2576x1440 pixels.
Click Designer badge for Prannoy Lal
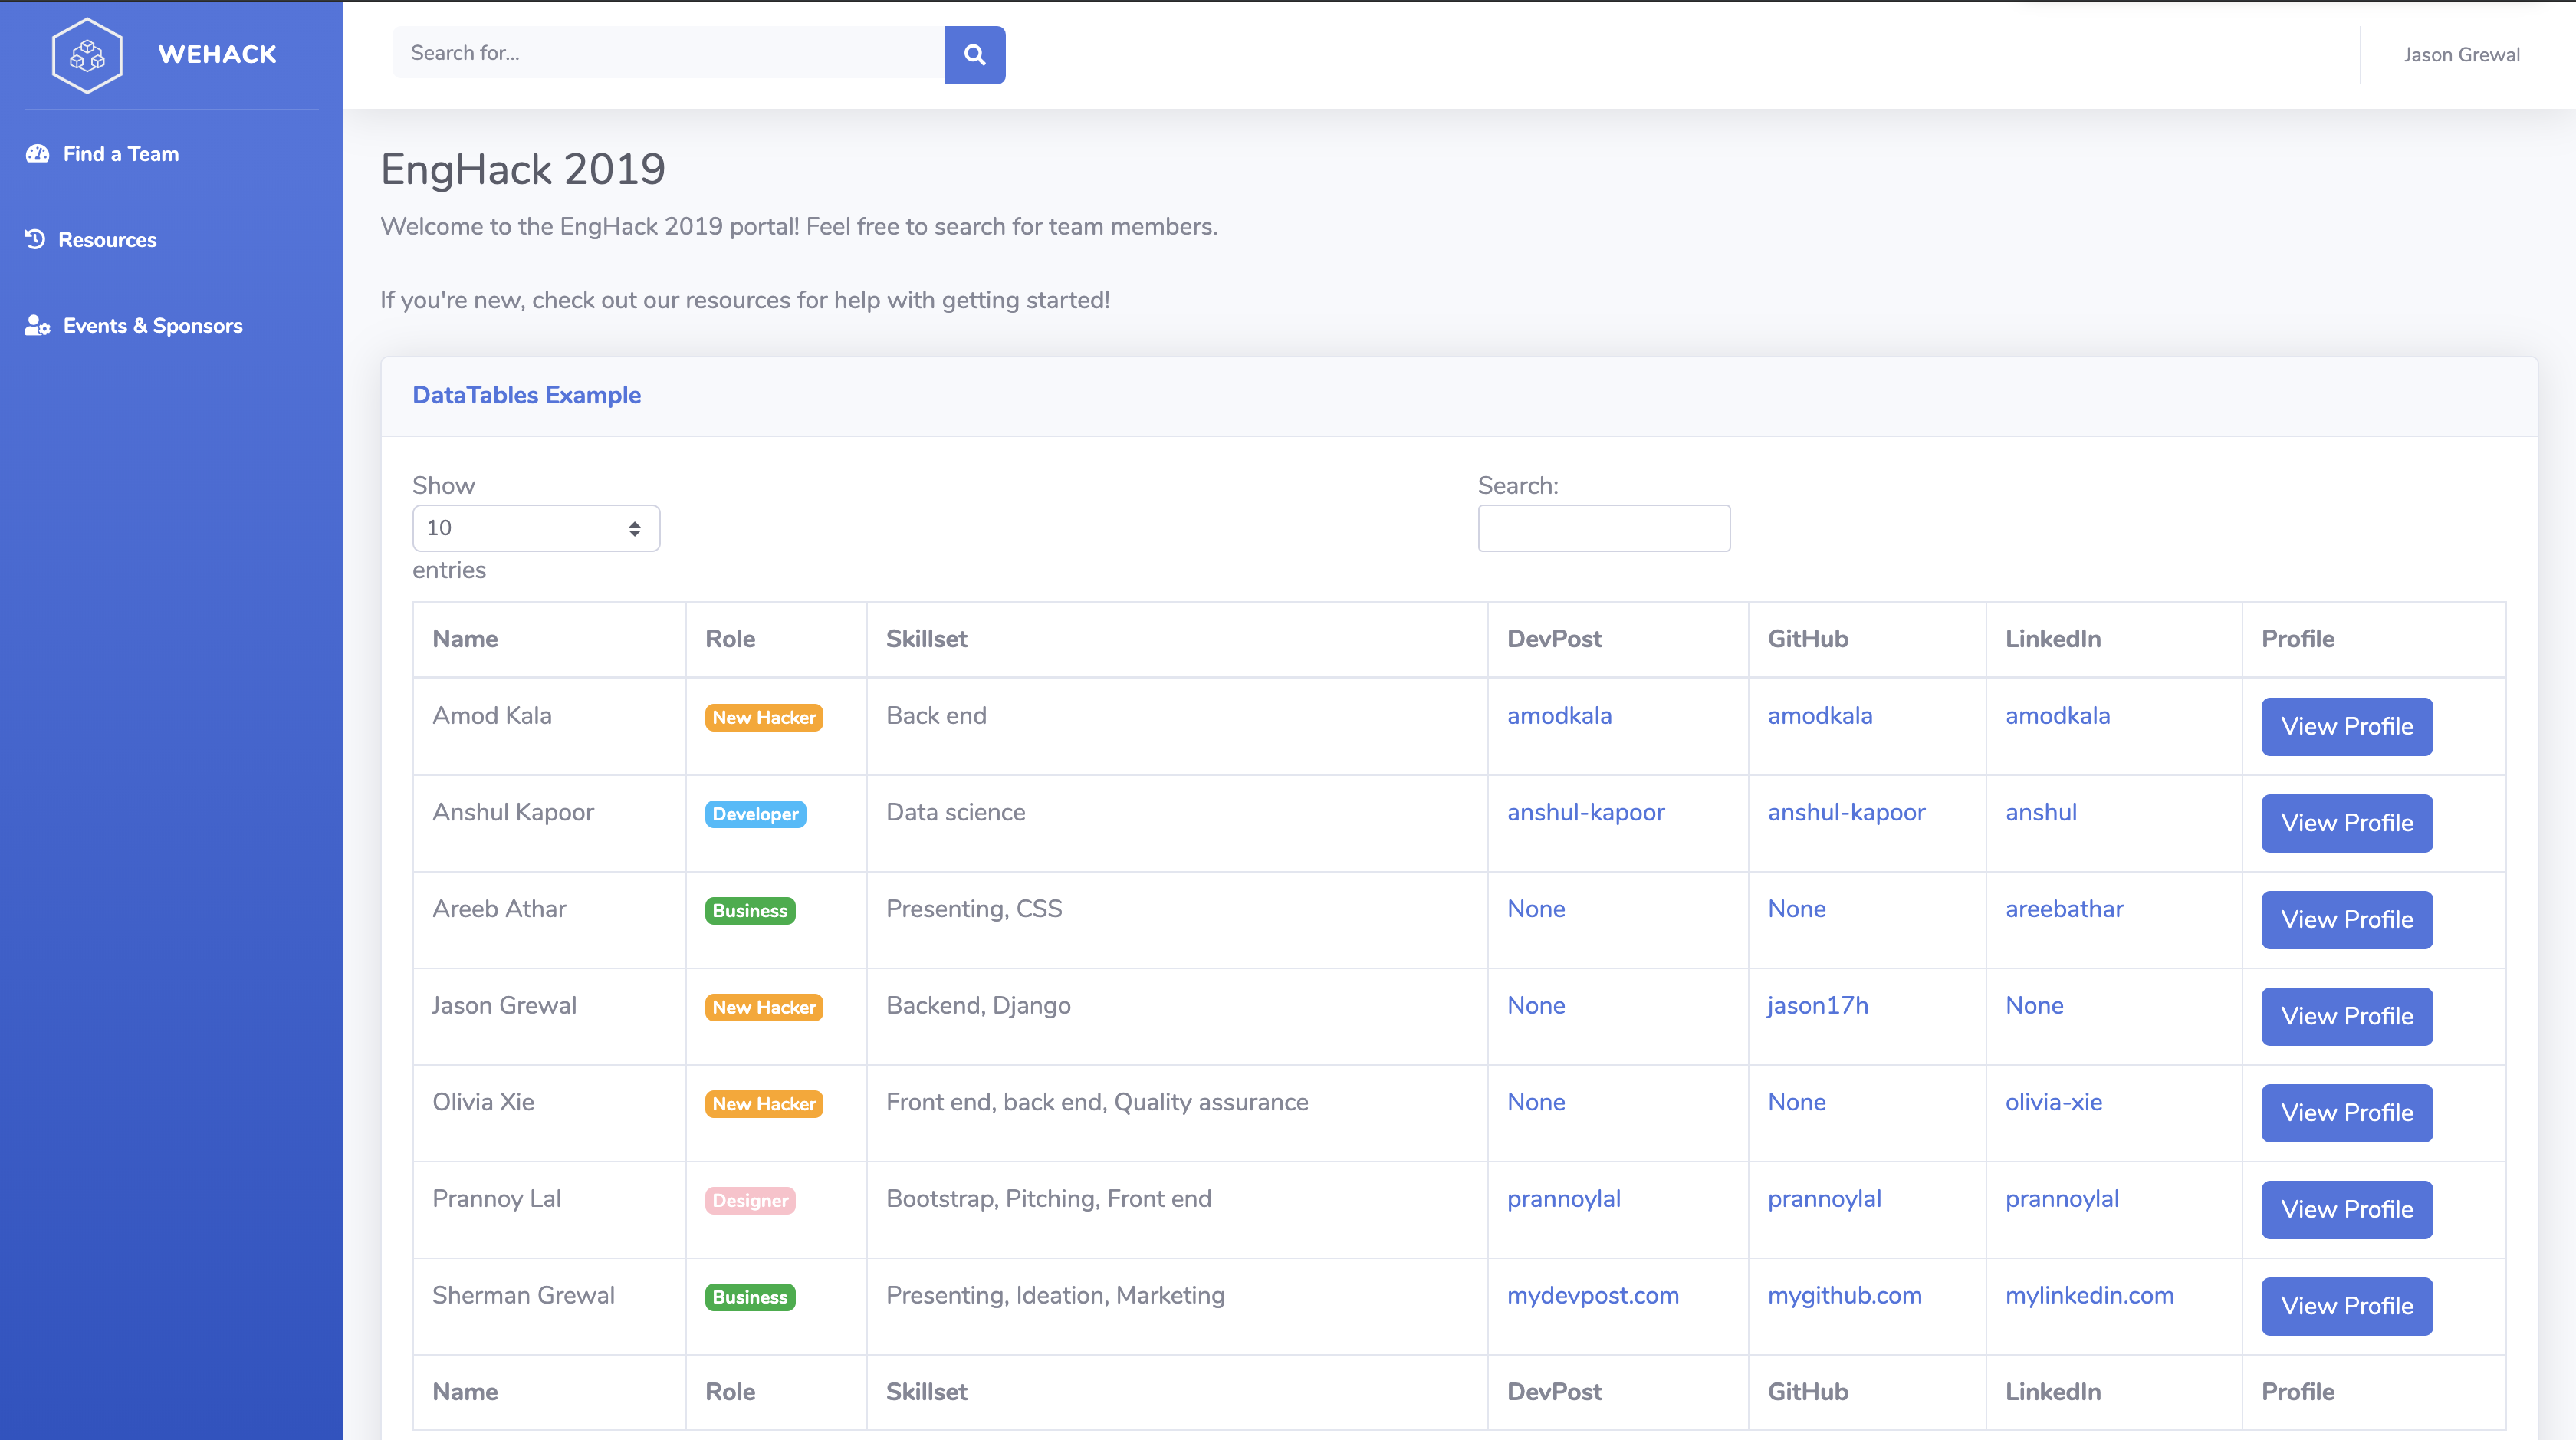[750, 1201]
